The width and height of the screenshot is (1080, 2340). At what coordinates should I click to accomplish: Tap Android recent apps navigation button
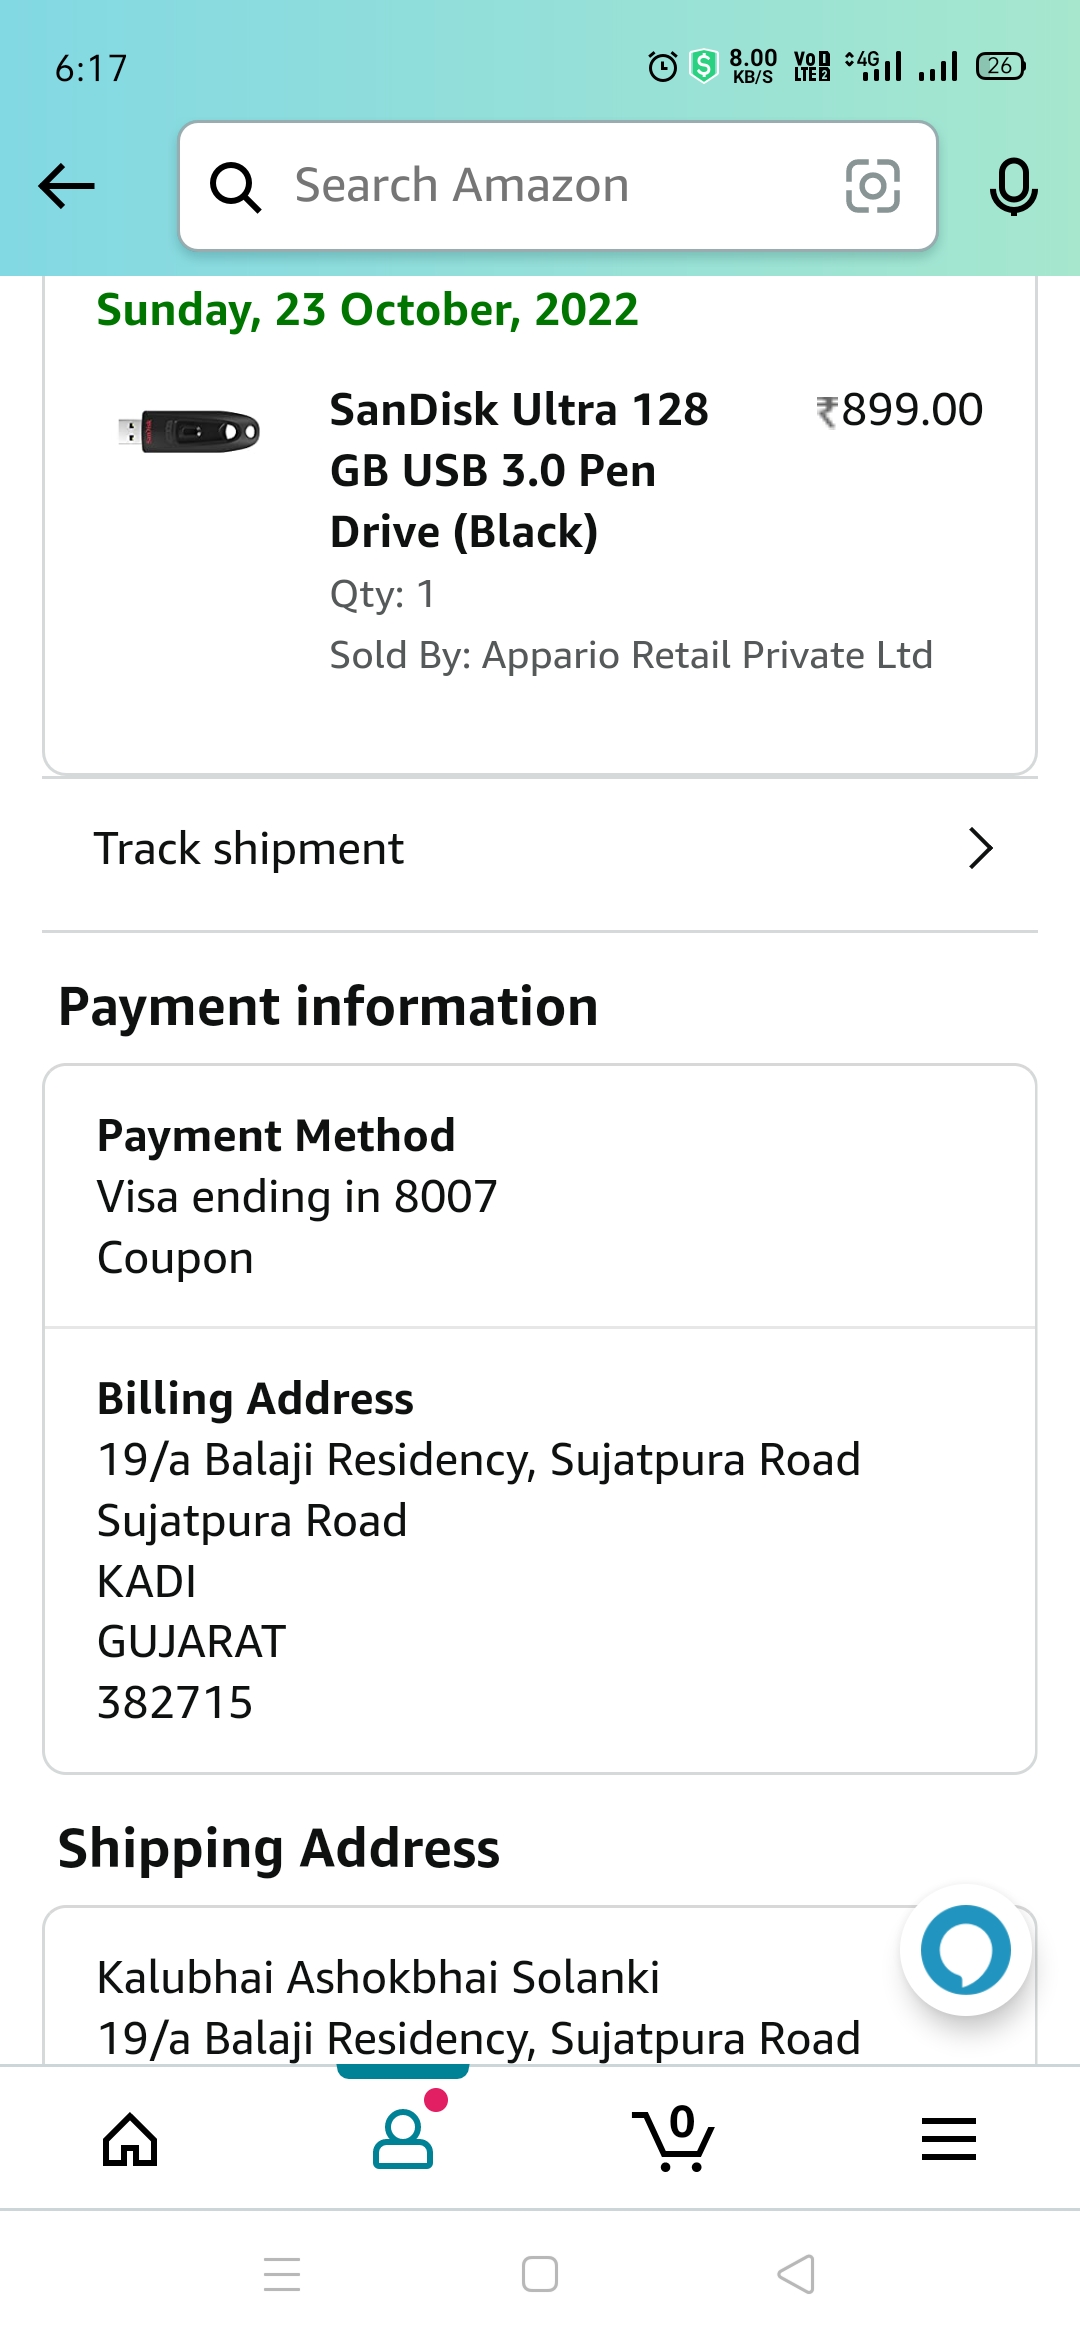coord(282,2274)
